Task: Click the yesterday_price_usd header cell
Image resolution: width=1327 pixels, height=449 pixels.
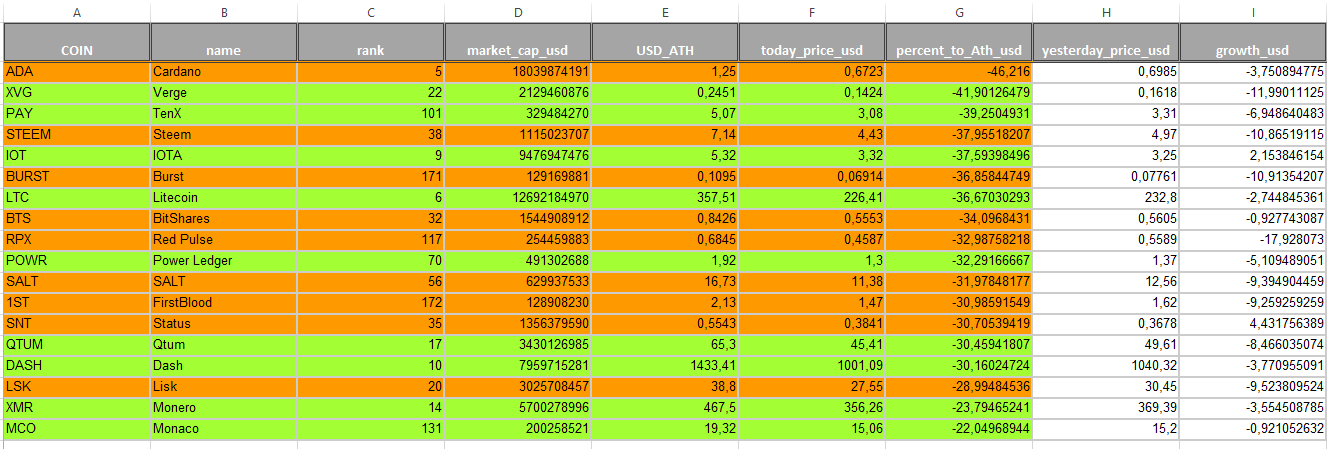Action: click(x=1106, y=42)
